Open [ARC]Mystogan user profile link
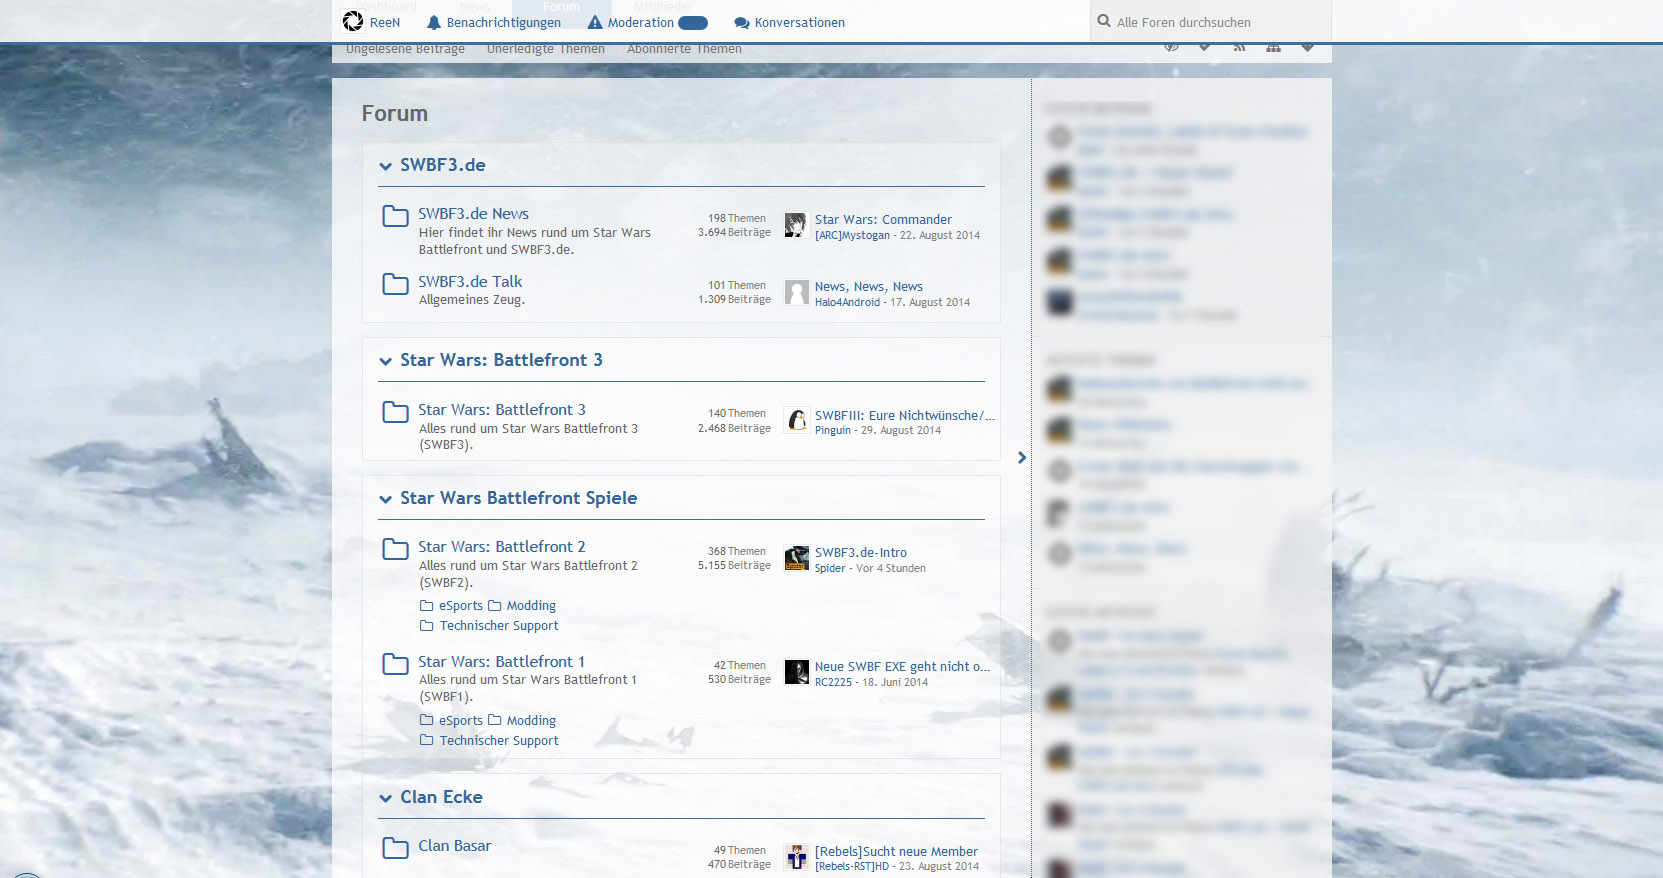Image resolution: width=1663 pixels, height=878 pixels. 852,236
